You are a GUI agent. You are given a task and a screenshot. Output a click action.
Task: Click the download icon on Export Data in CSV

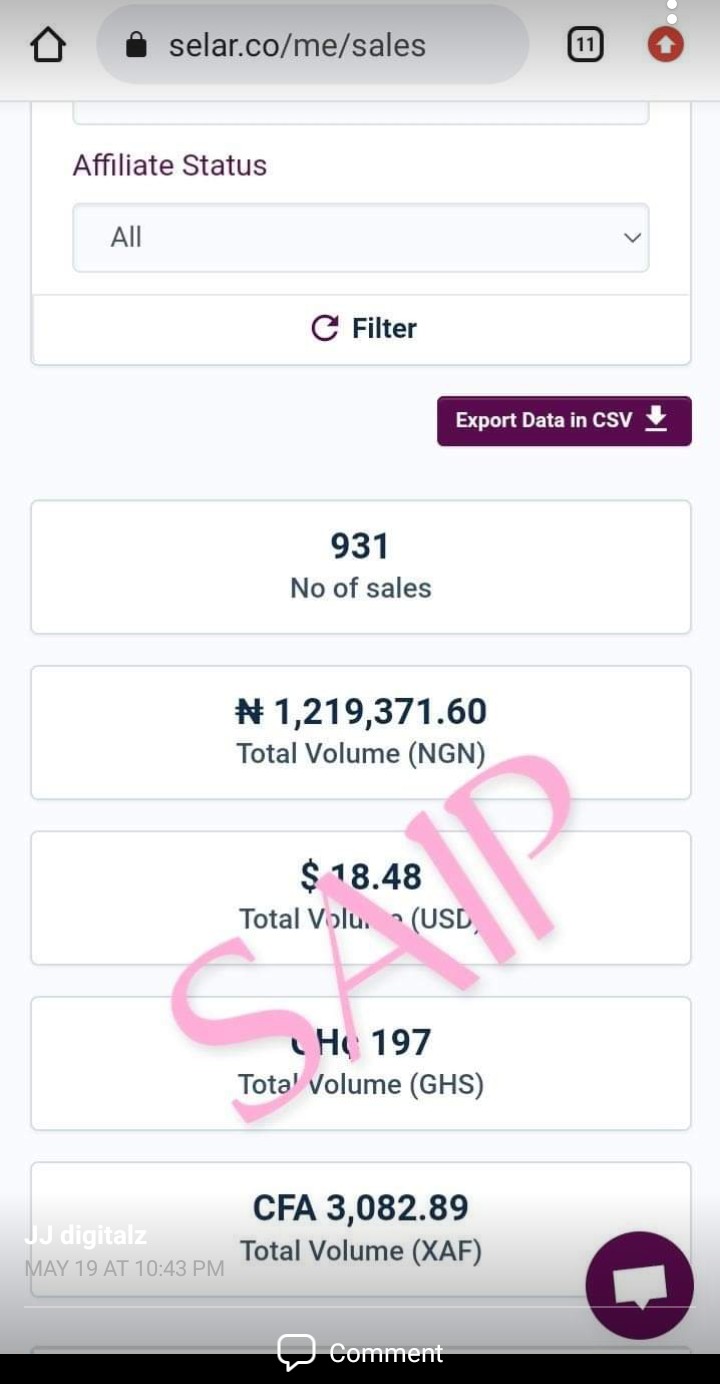click(656, 420)
